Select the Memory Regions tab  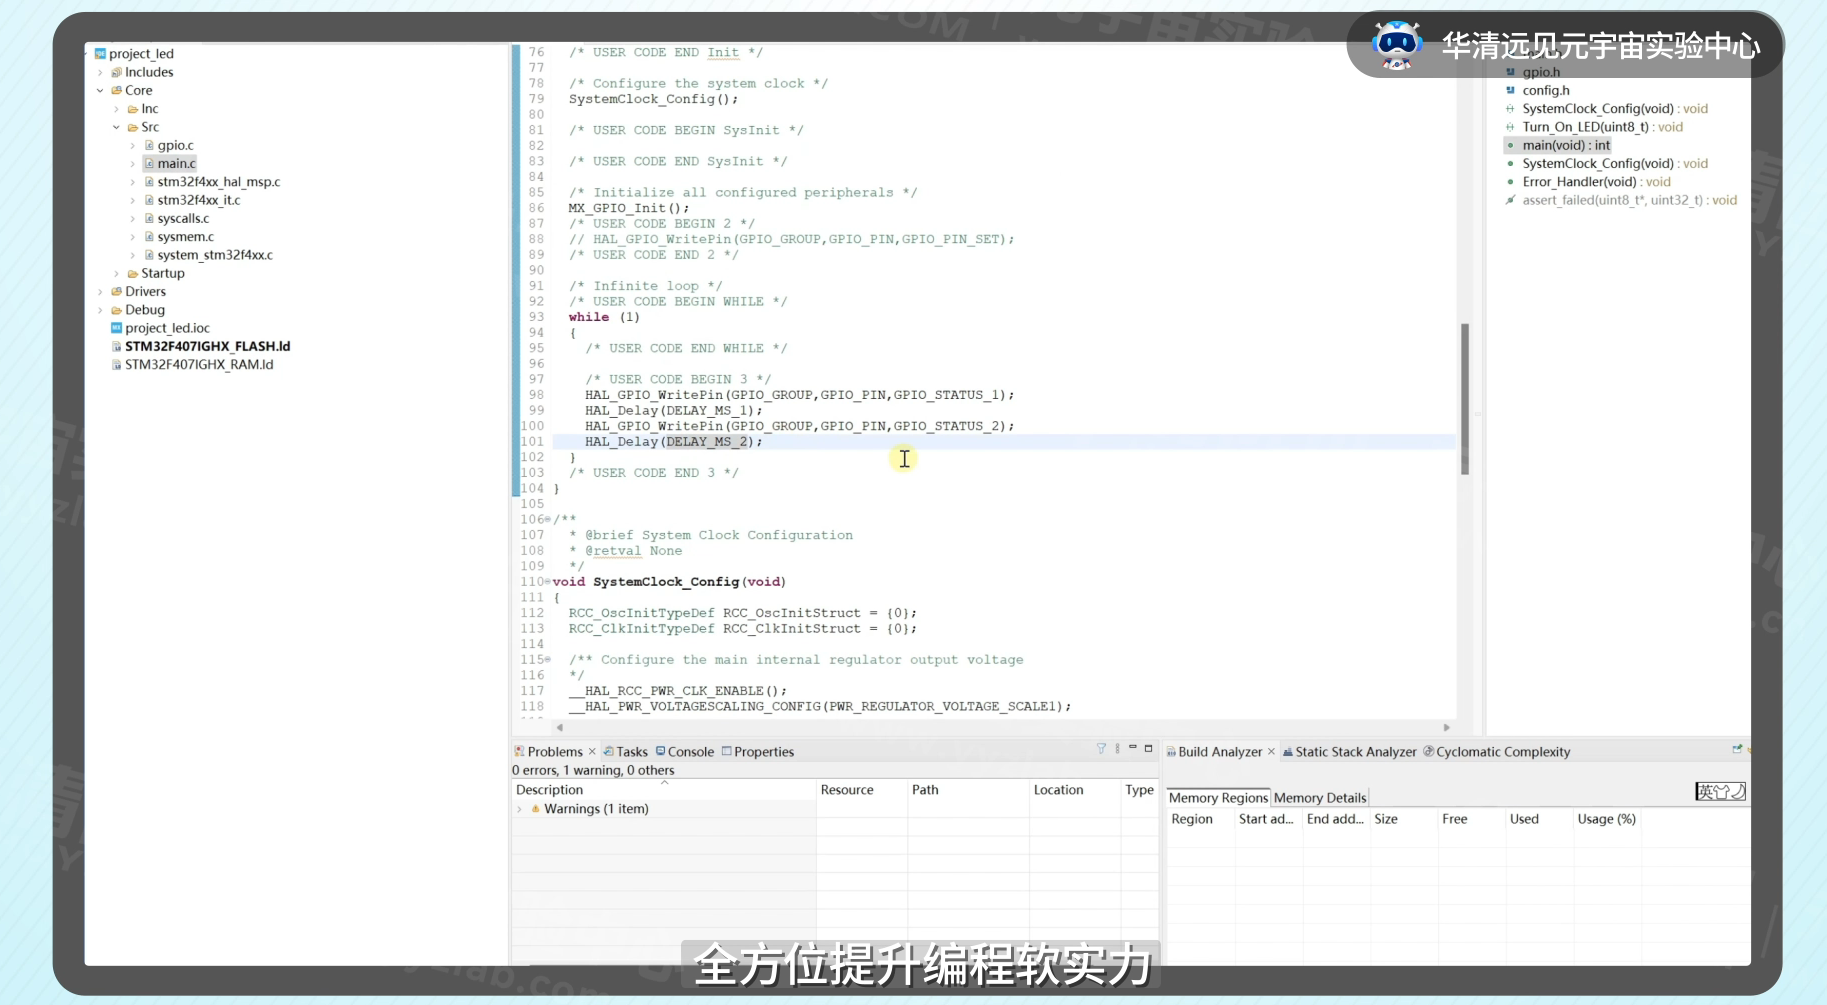click(1218, 798)
